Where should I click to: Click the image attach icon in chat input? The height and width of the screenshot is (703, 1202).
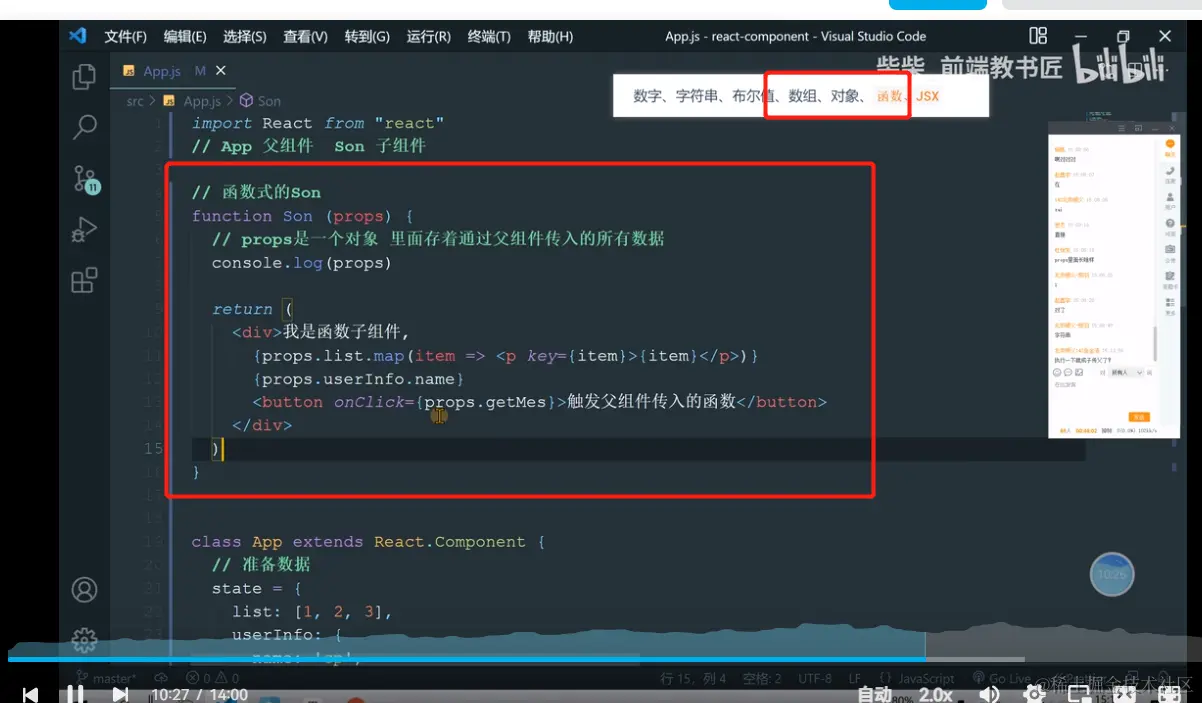click(1079, 372)
